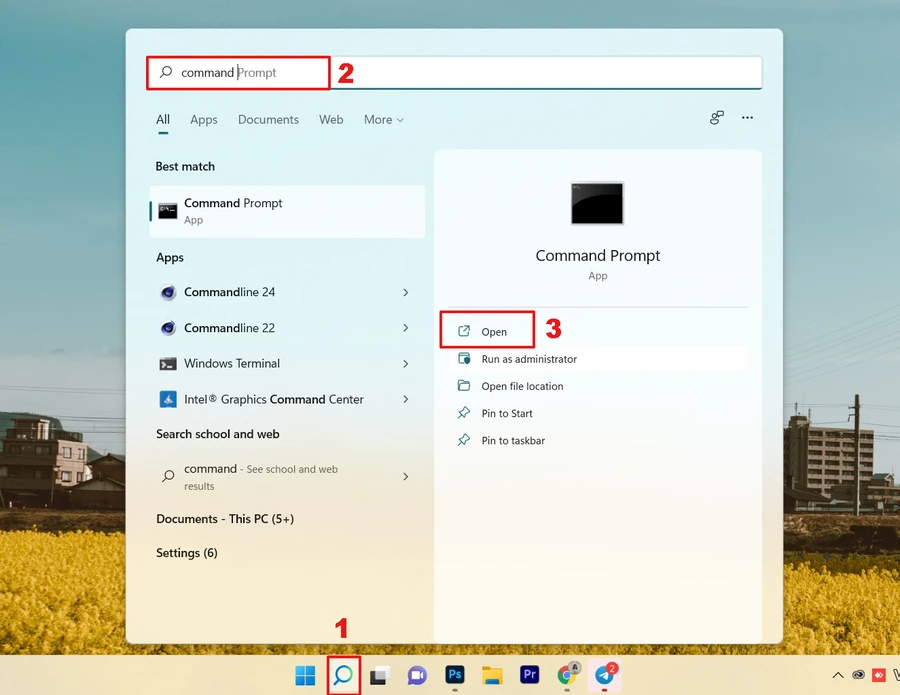The height and width of the screenshot is (695, 900).
Task: Select the Commandline 24 app result
Action: tap(287, 292)
